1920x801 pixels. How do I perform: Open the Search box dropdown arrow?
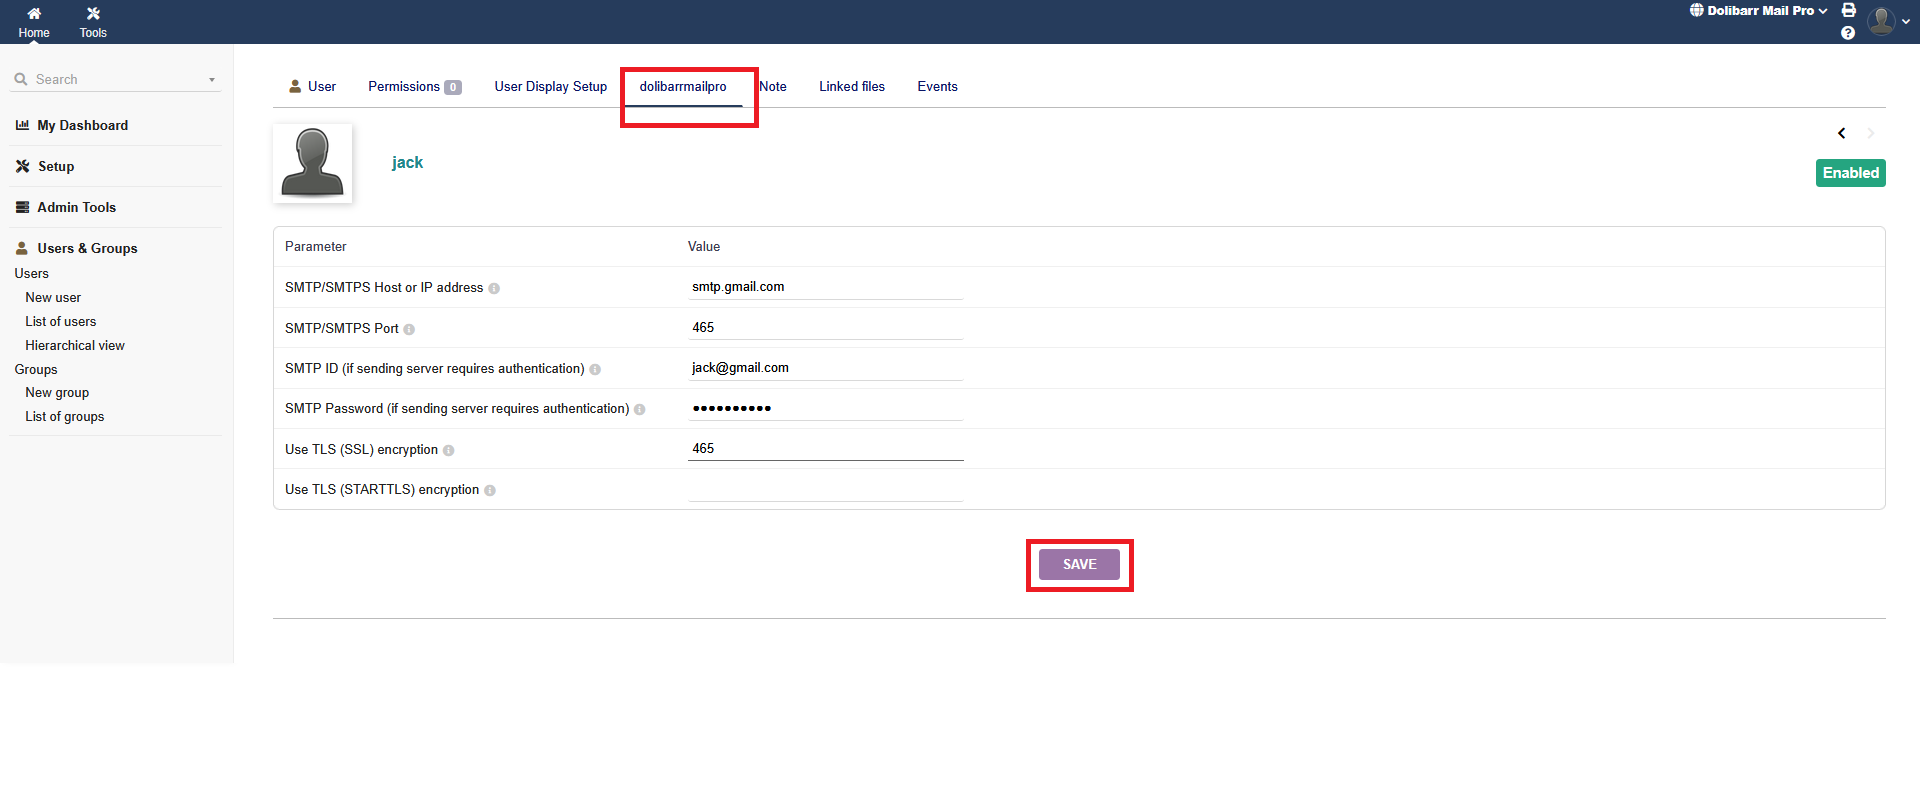pyautogui.click(x=212, y=80)
